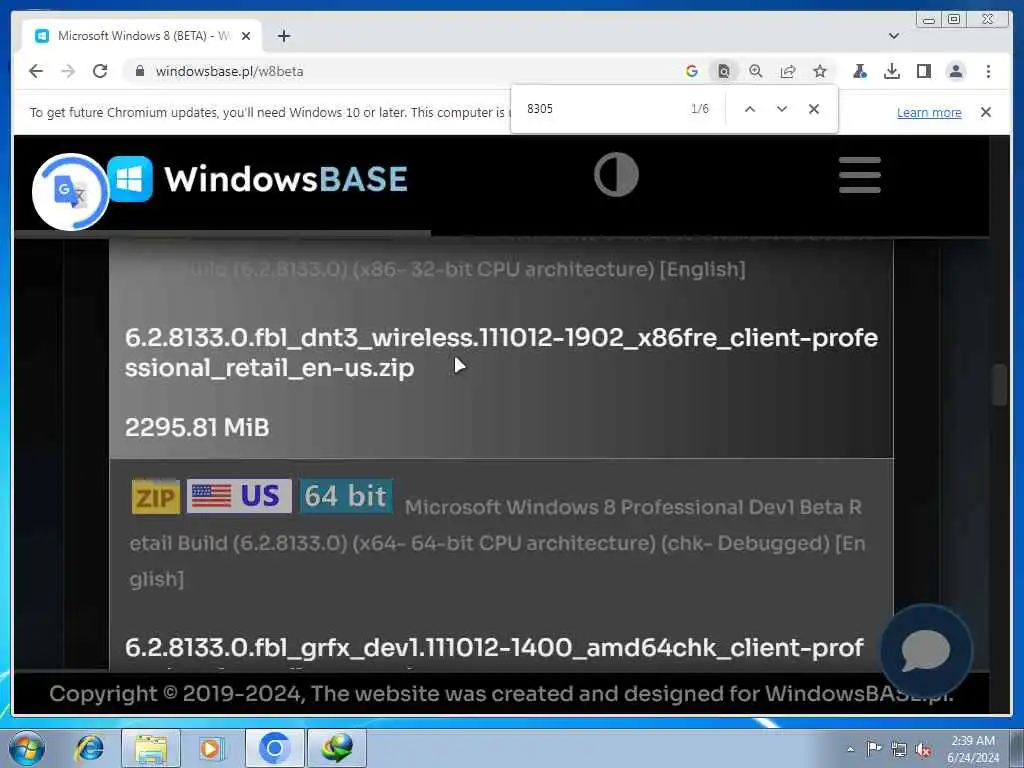Click the 2295.81 MiB file size

coord(197,428)
